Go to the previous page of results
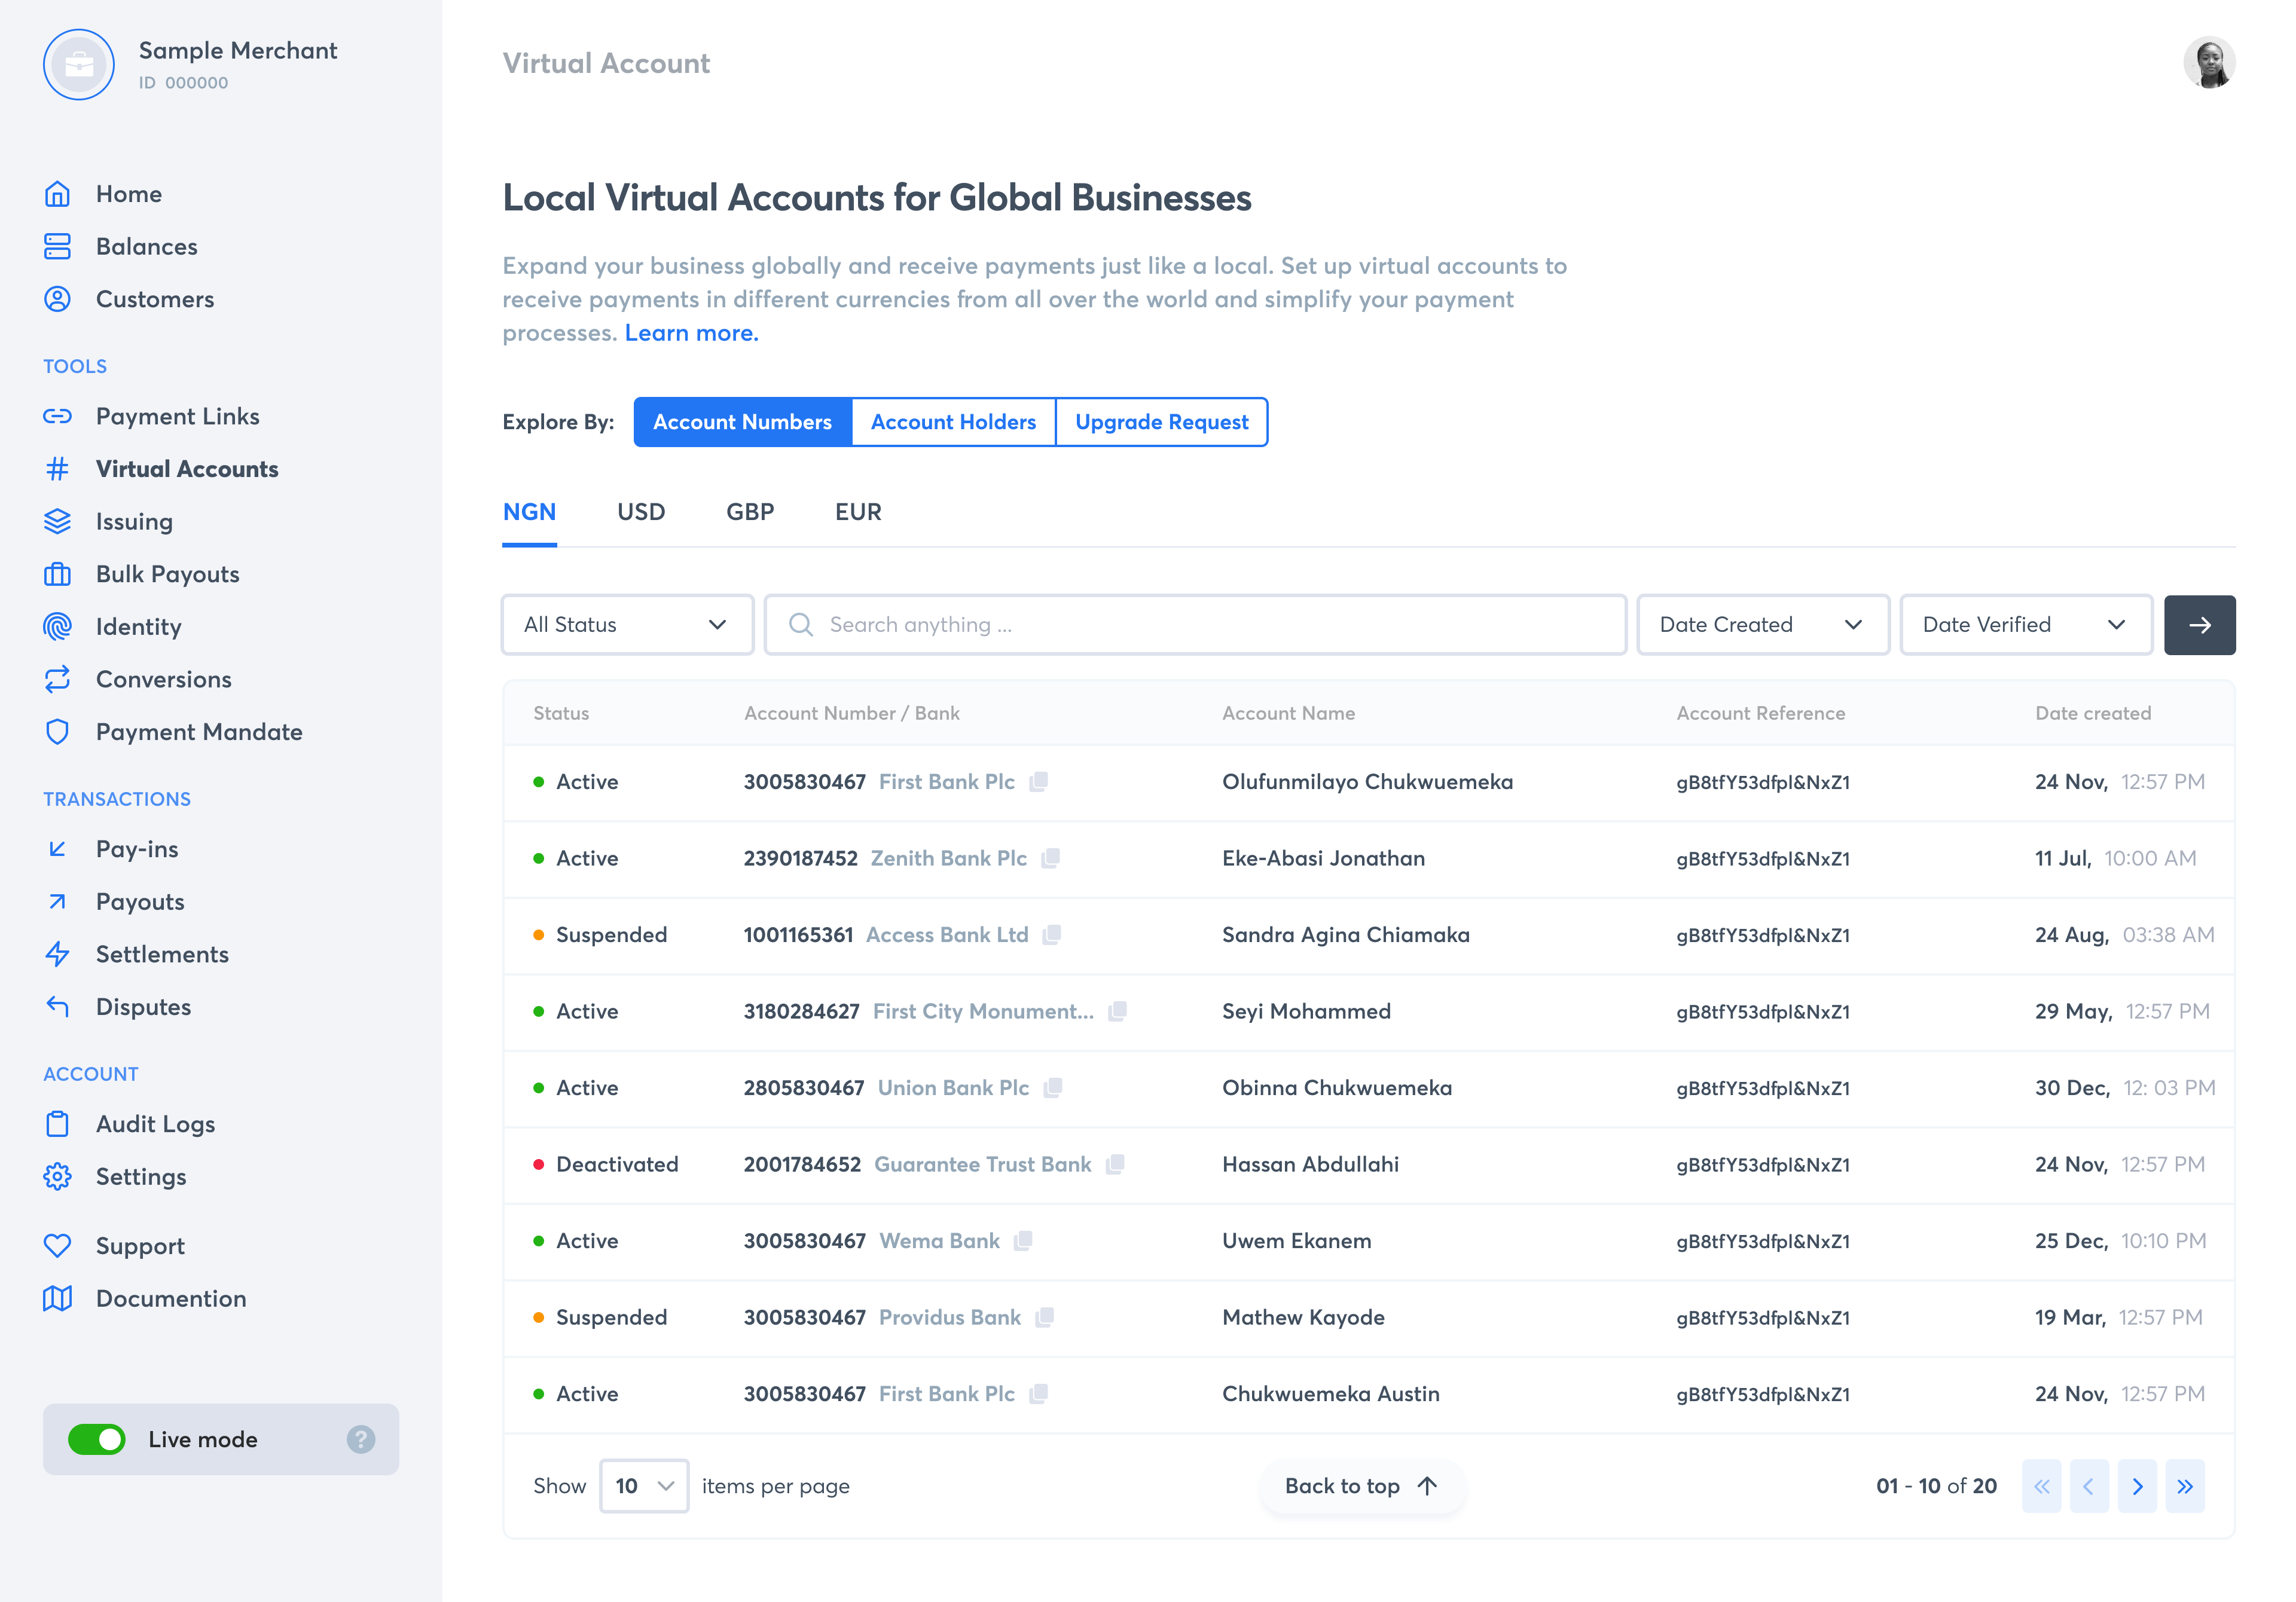The image size is (2296, 1602). [x=2089, y=1486]
